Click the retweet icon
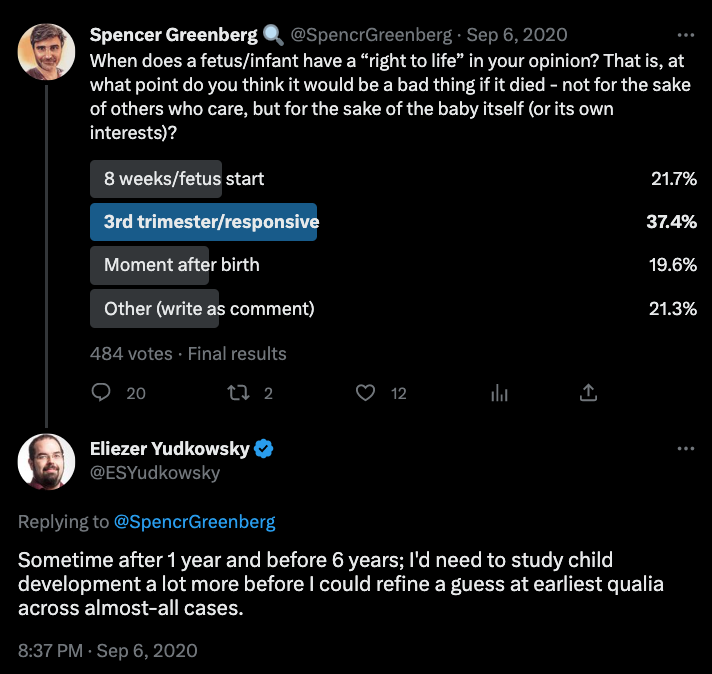 [237, 393]
